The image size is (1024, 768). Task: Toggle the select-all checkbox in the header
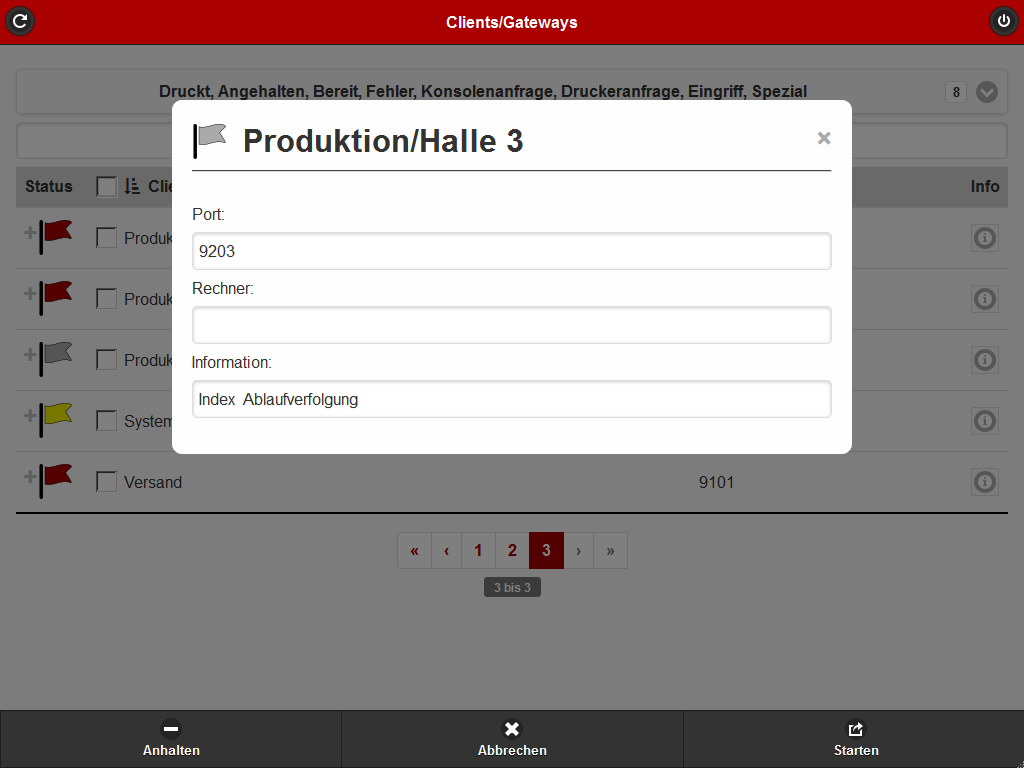point(106,186)
